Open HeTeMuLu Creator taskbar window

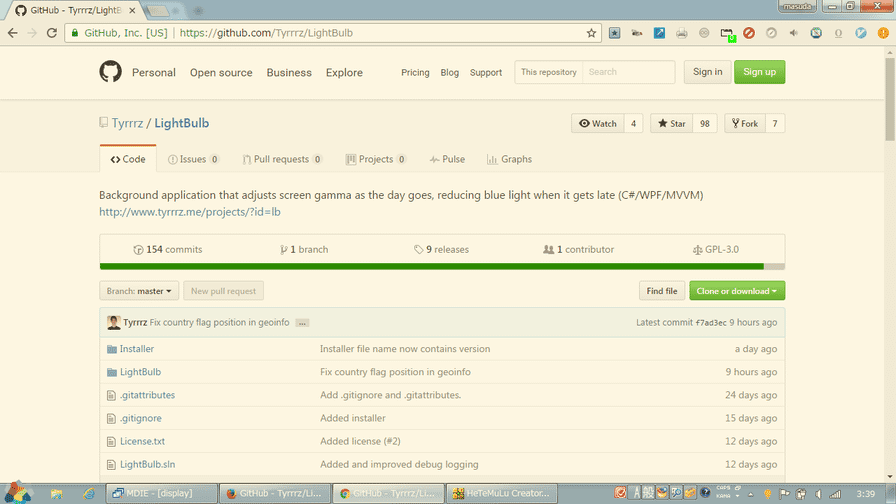[502, 493]
